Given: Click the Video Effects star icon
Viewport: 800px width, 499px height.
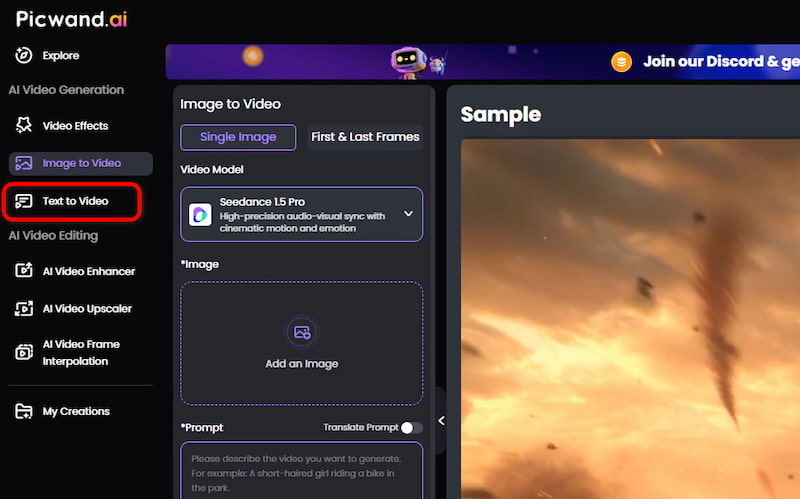Looking at the screenshot, I should tap(23, 125).
